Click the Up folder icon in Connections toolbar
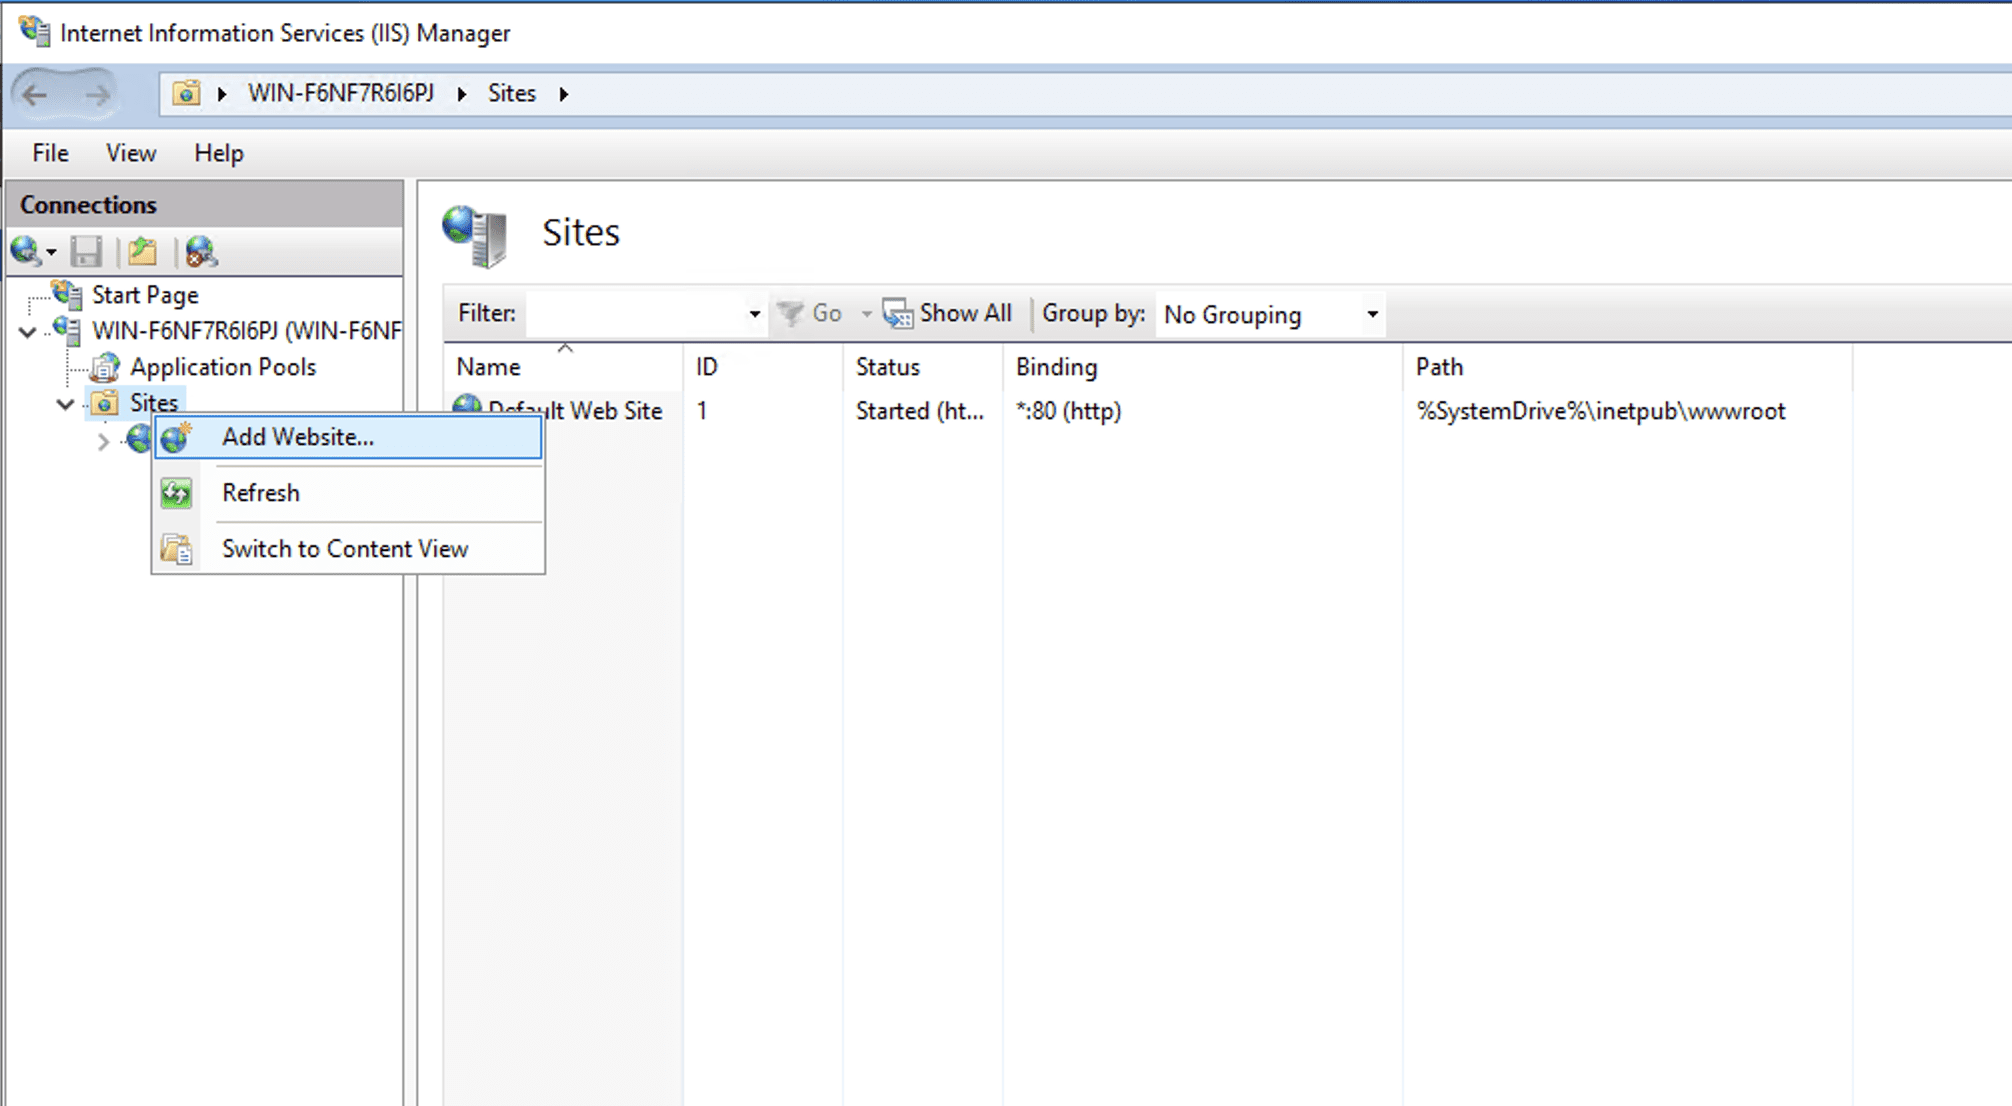Image resolution: width=2012 pixels, height=1106 pixels. 142,251
